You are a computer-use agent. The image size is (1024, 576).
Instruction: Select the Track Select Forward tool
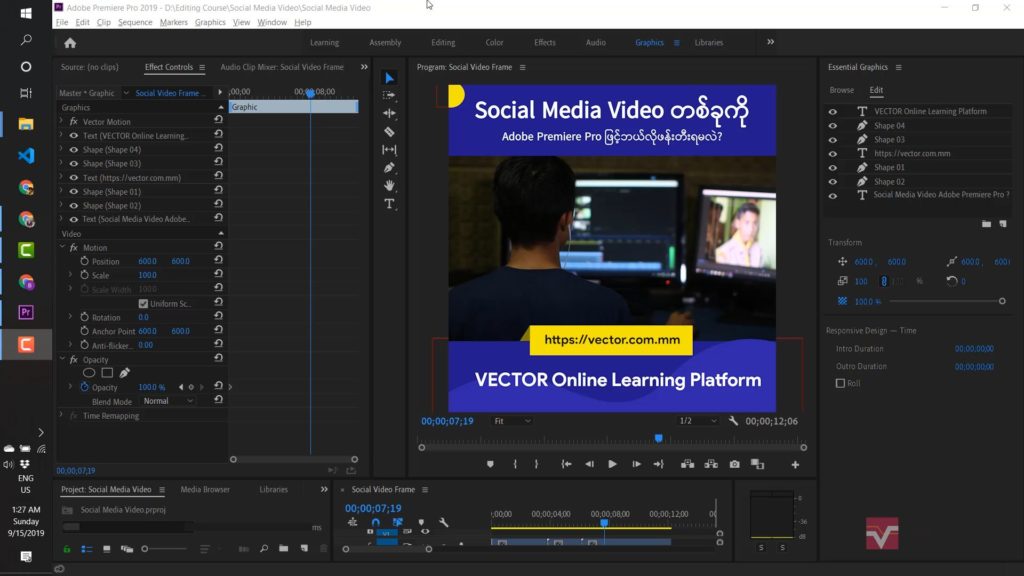(x=389, y=95)
